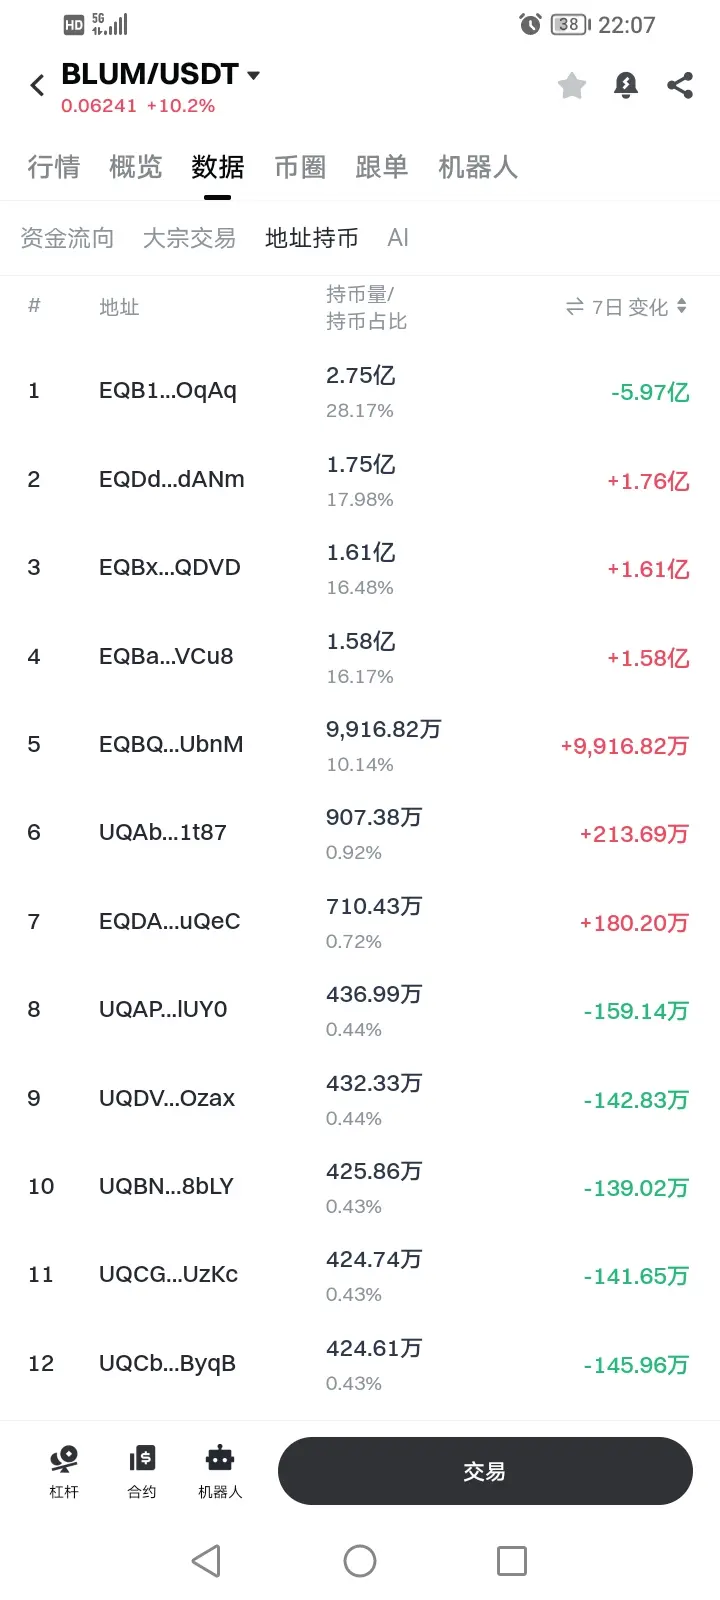Image resolution: width=720 pixels, height=1600 pixels.
Task: Toggle the favorite star icon
Action: tap(572, 86)
